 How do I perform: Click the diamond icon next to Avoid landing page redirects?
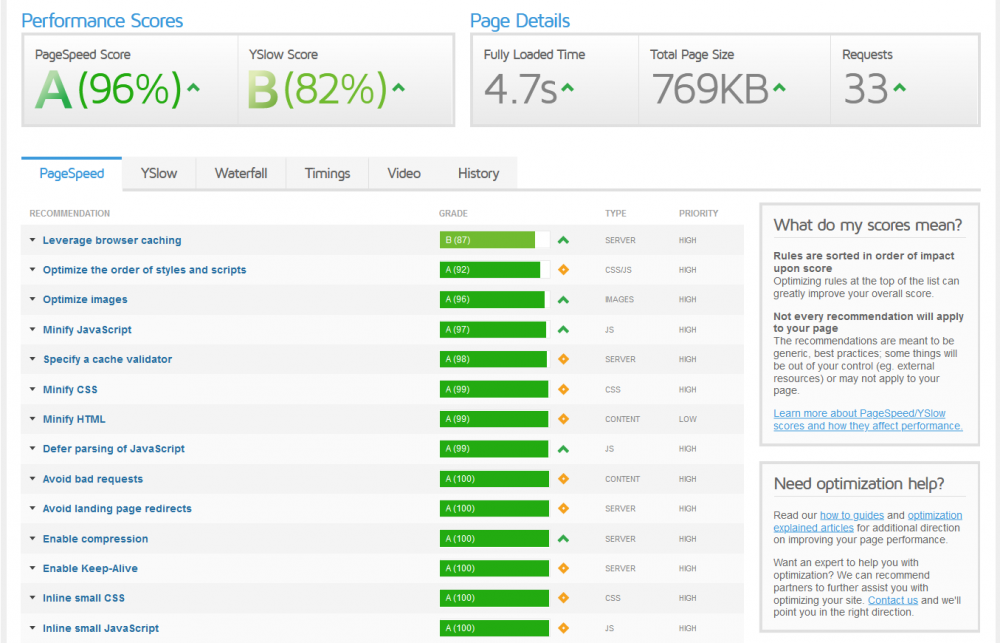point(563,508)
